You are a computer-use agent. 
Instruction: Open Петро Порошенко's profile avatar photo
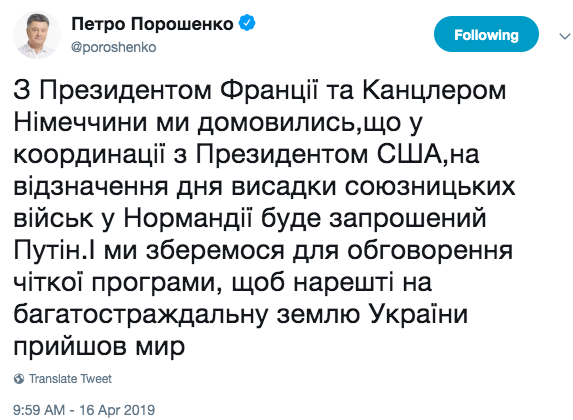coord(37,35)
